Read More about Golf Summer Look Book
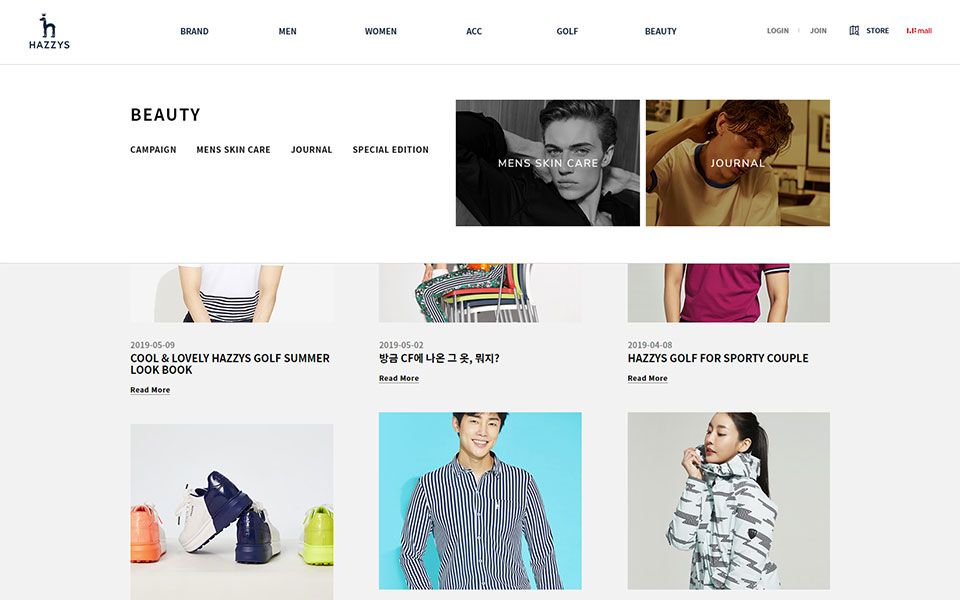This screenshot has width=960, height=600. (x=150, y=390)
